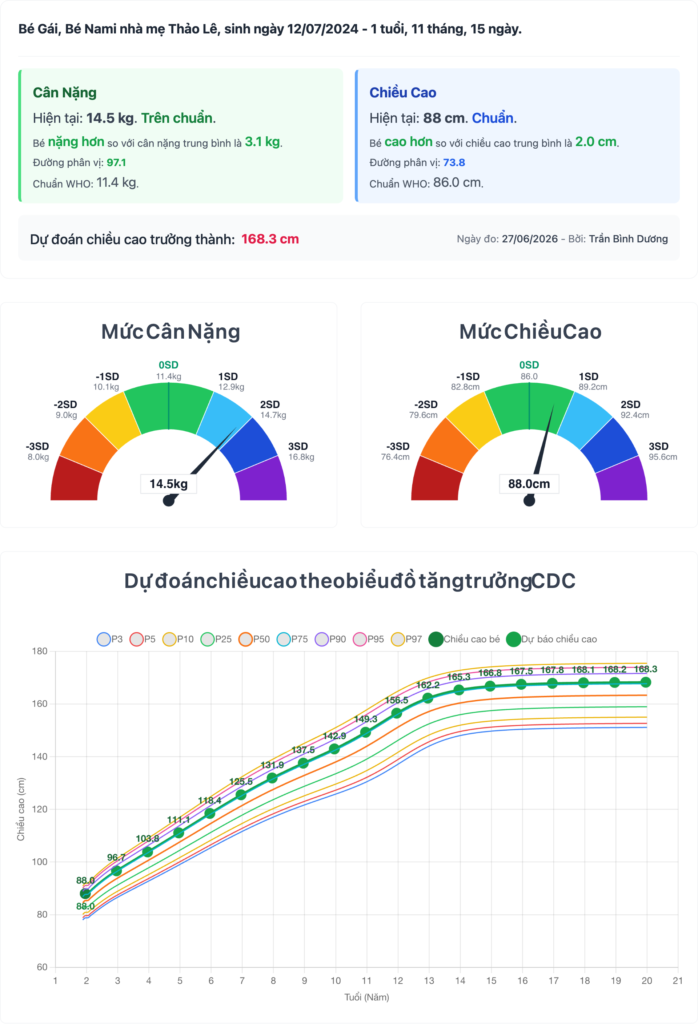Viewport: 698px width, 1024px height.
Task: Toggle the 'Chiều cao bé' legend series
Action: (x=464, y=639)
